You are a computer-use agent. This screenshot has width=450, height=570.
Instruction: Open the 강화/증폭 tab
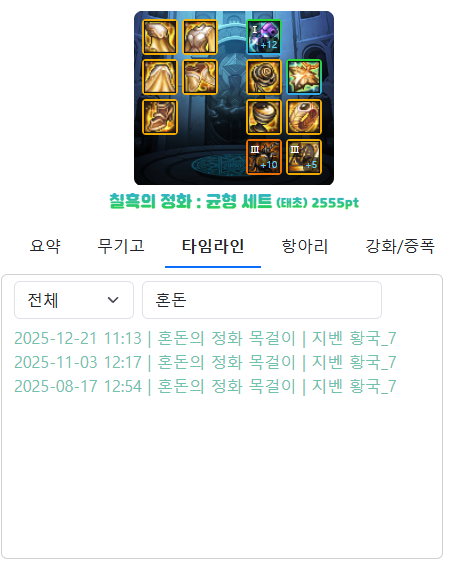[400, 246]
